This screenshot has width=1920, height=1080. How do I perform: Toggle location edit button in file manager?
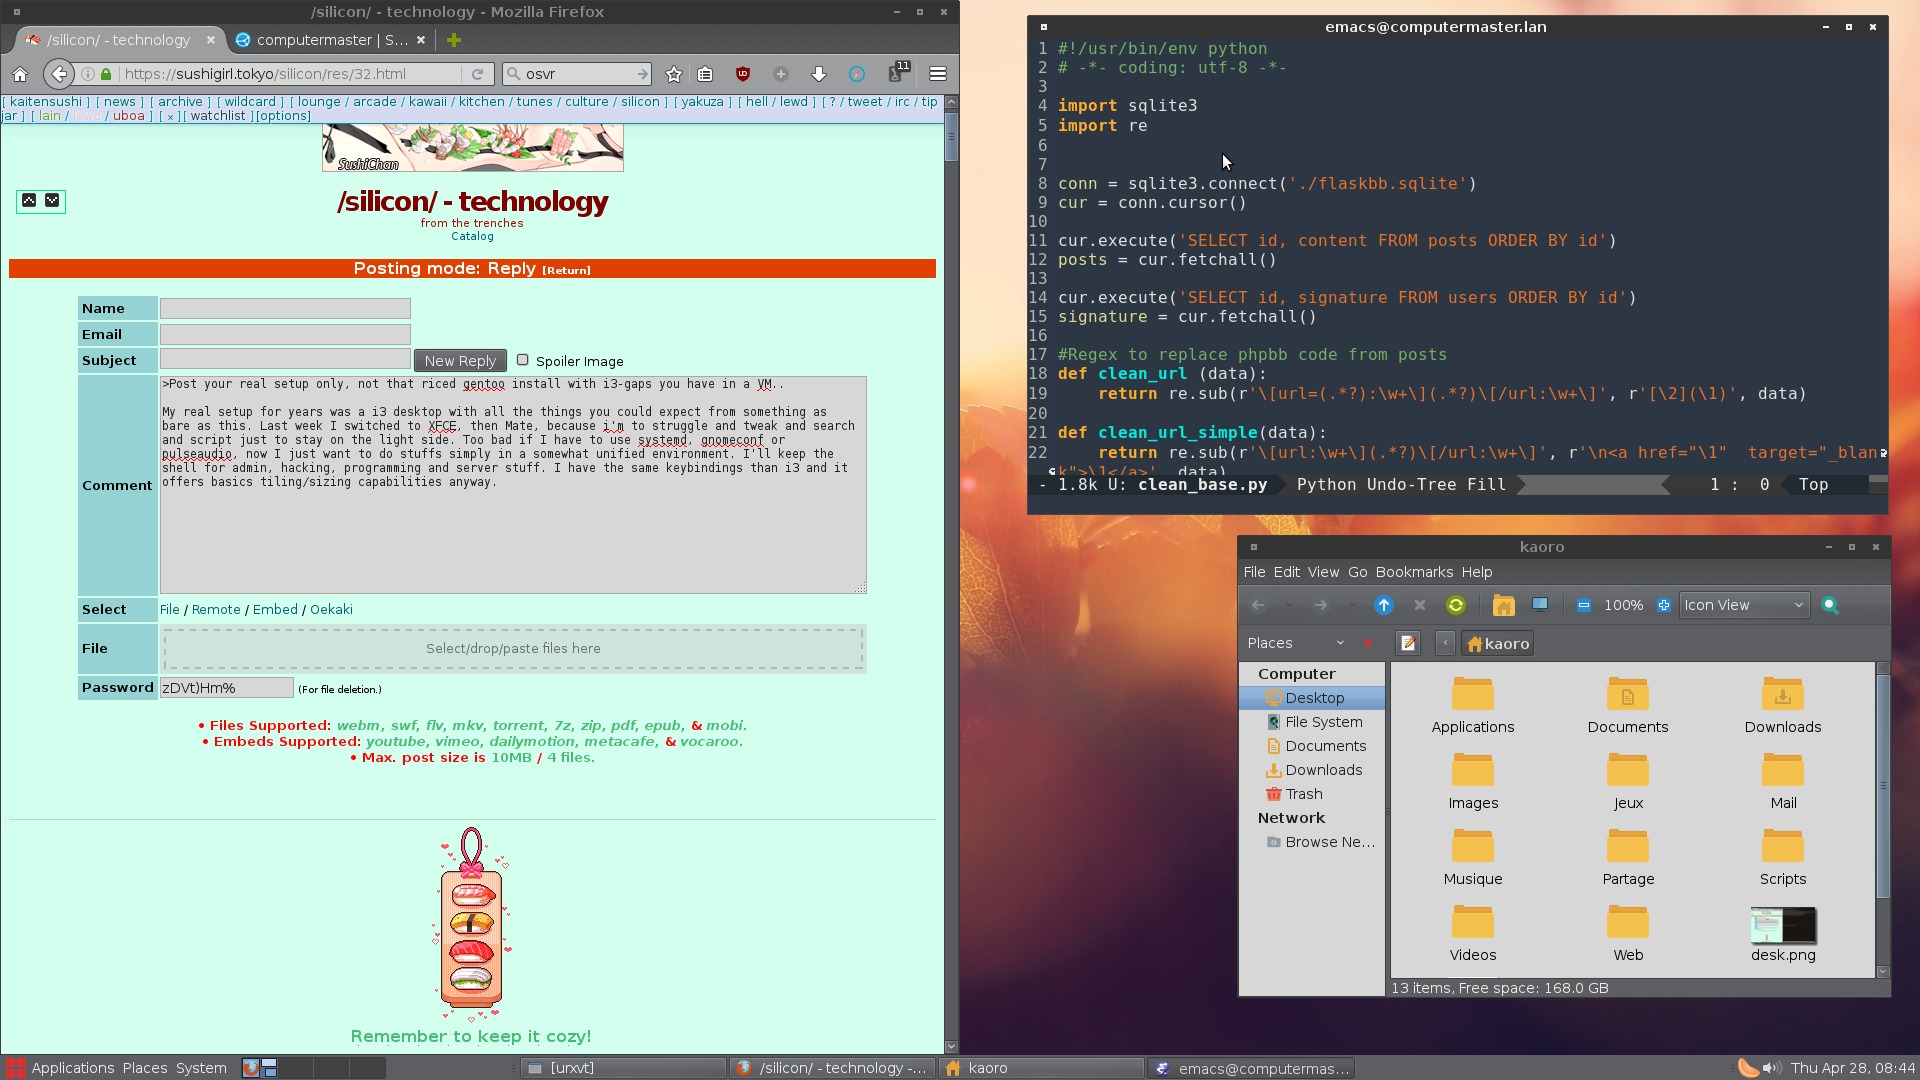pos(1408,643)
